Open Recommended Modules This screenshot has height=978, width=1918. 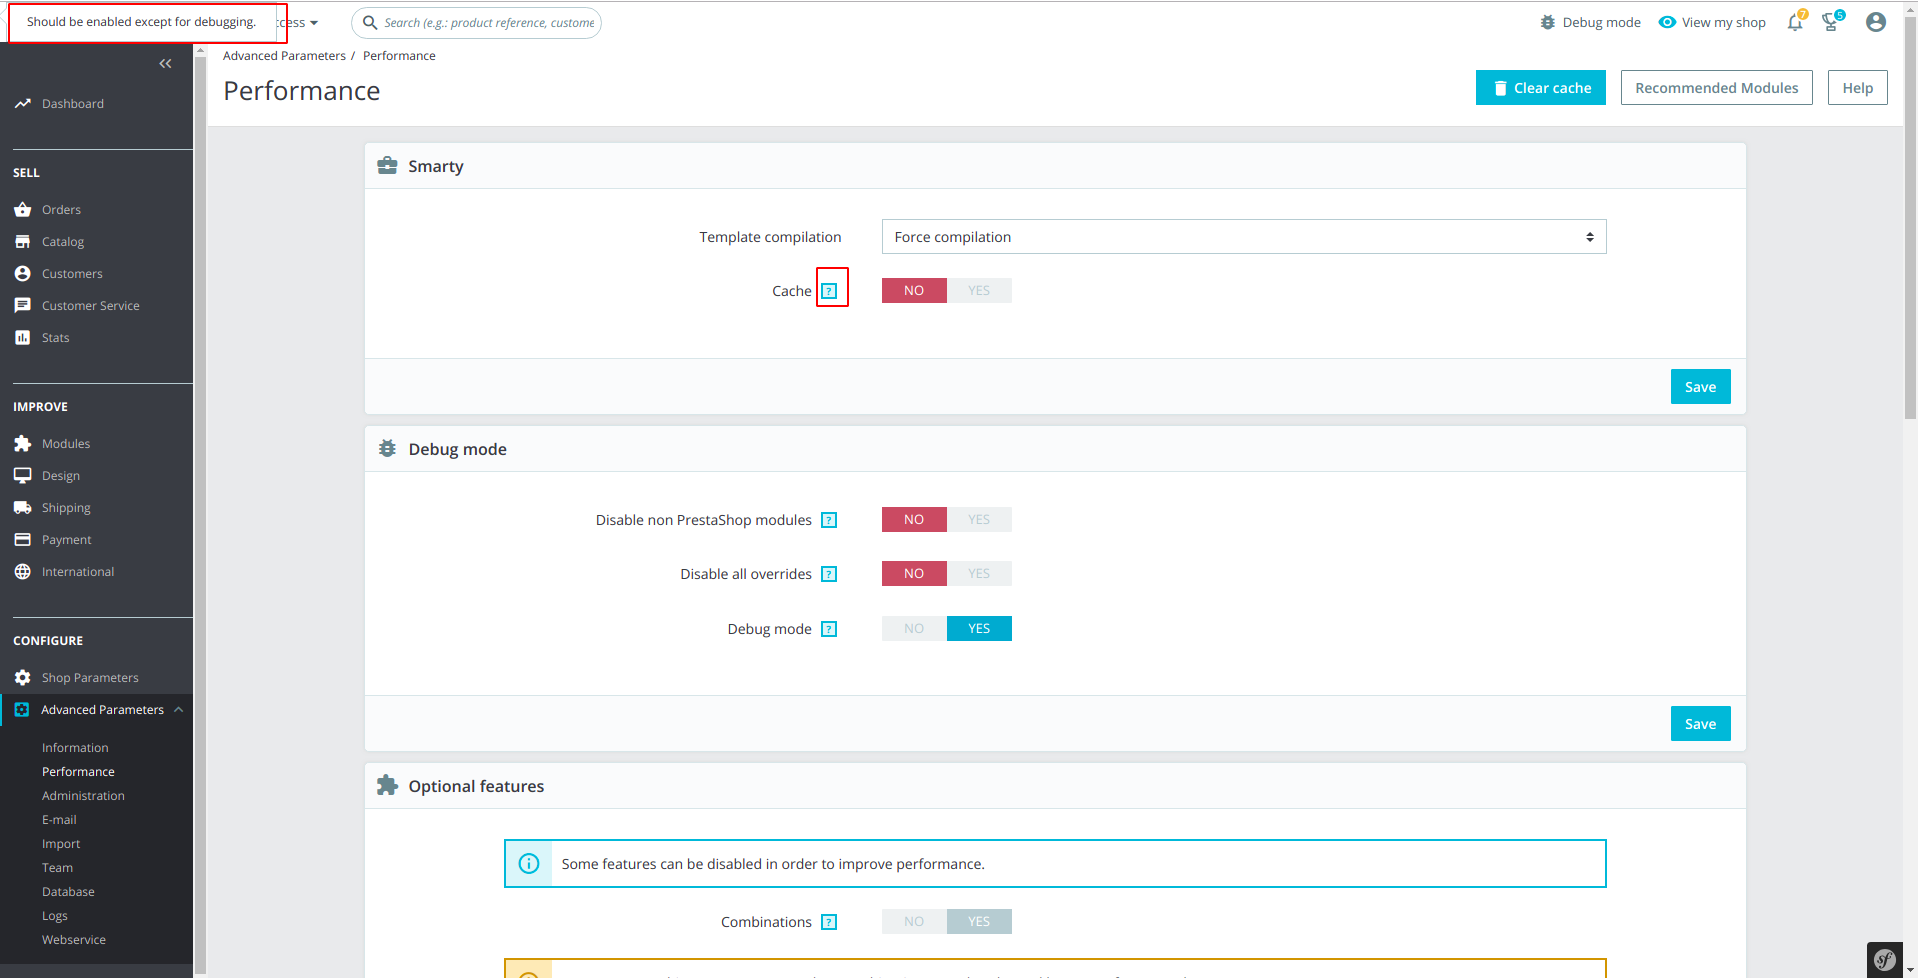pyautogui.click(x=1716, y=88)
